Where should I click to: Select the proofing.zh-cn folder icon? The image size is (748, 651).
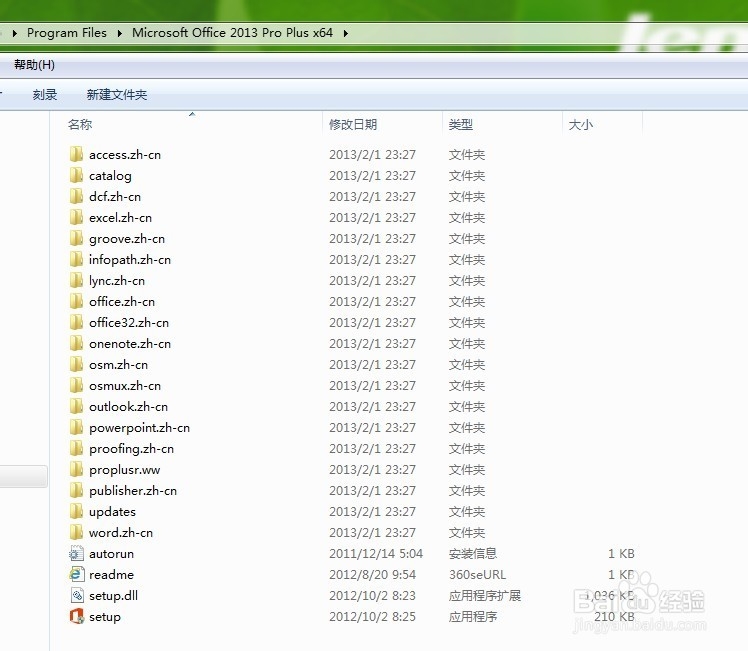[76, 448]
